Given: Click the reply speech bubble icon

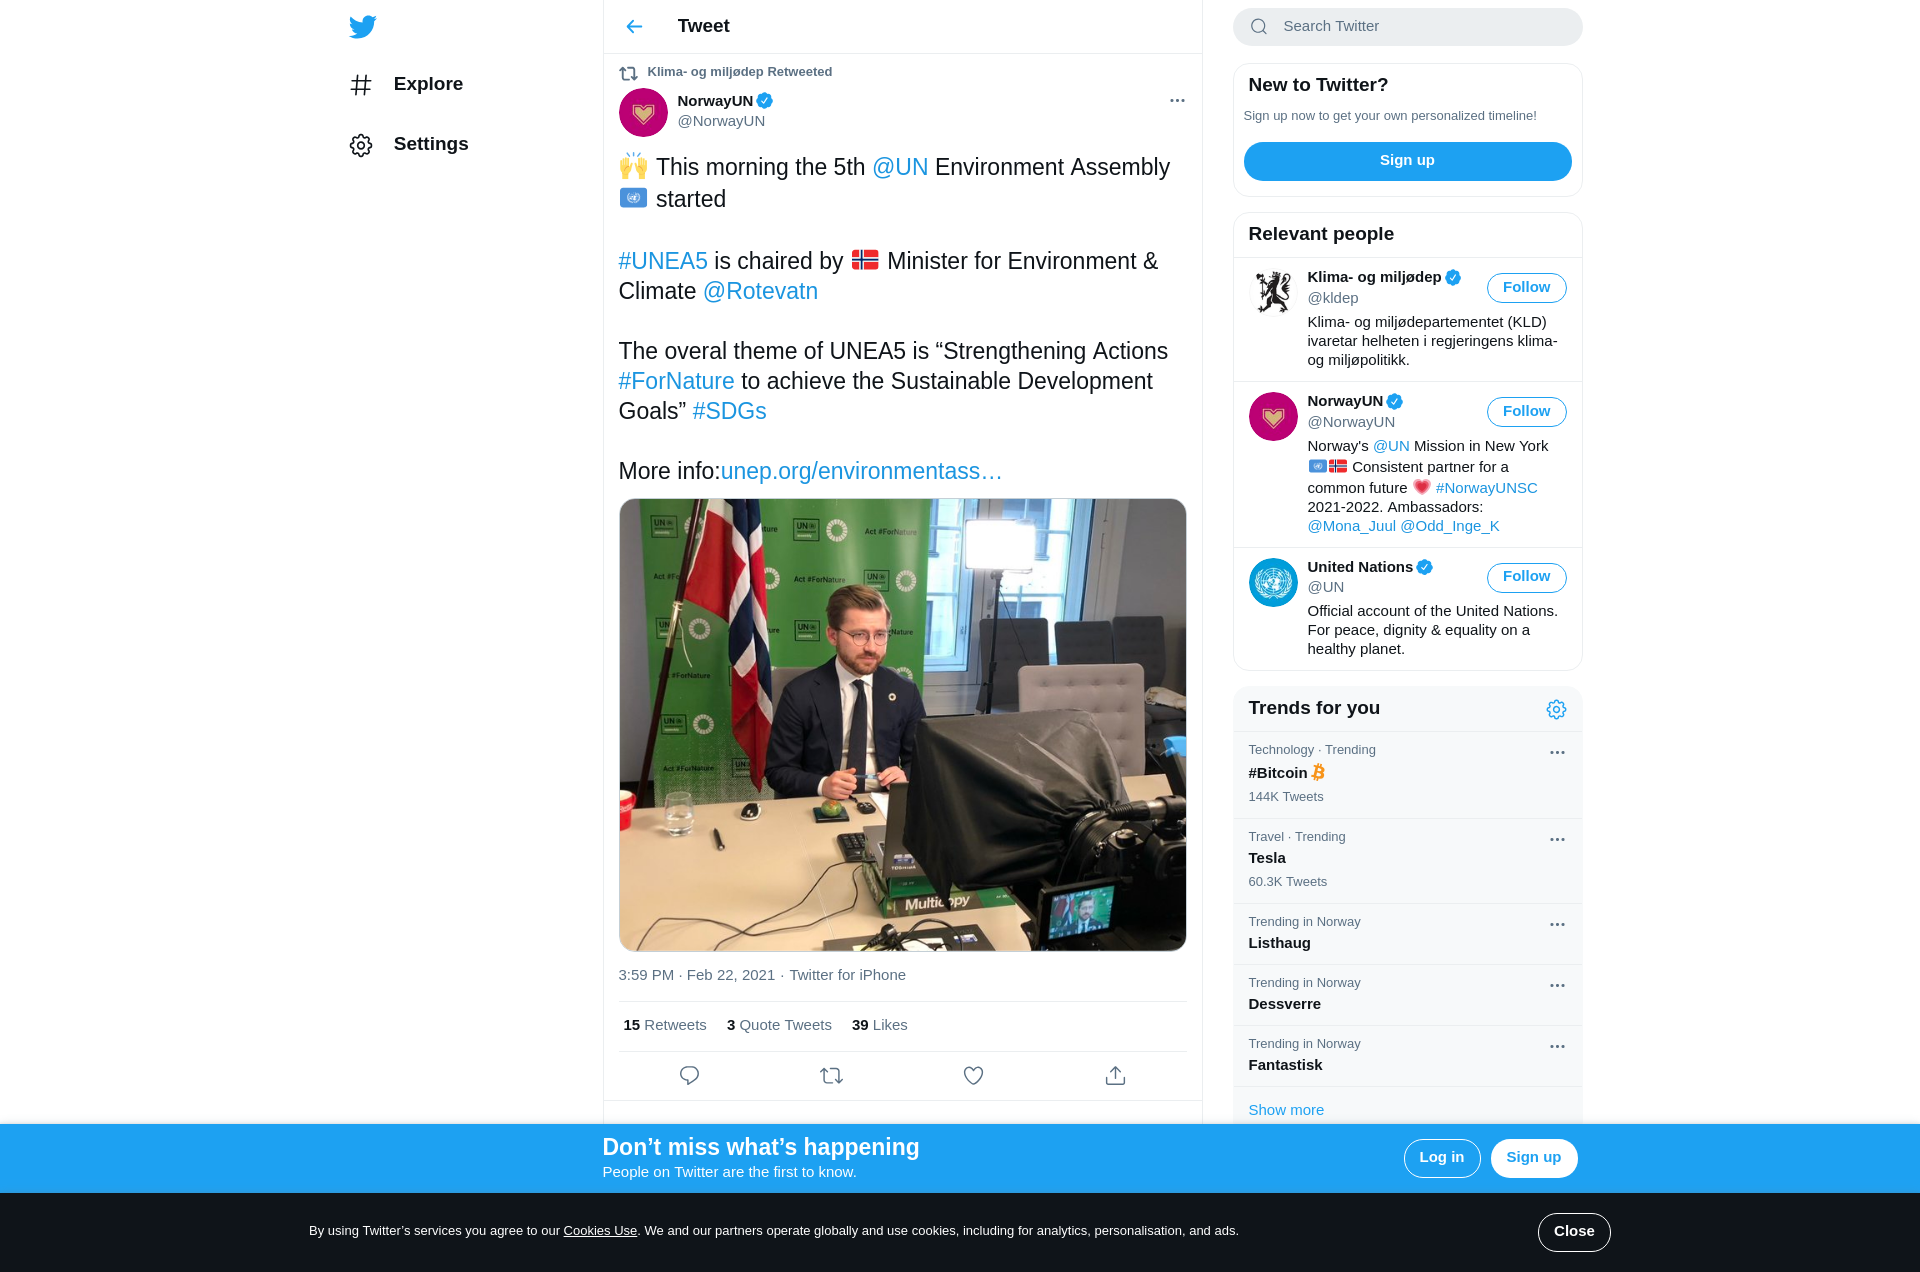Looking at the screenshot, I should 689,1075.
